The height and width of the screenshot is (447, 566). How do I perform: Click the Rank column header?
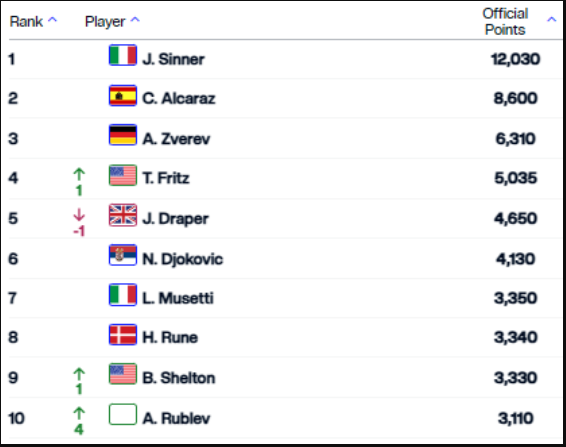coord(26,22)
